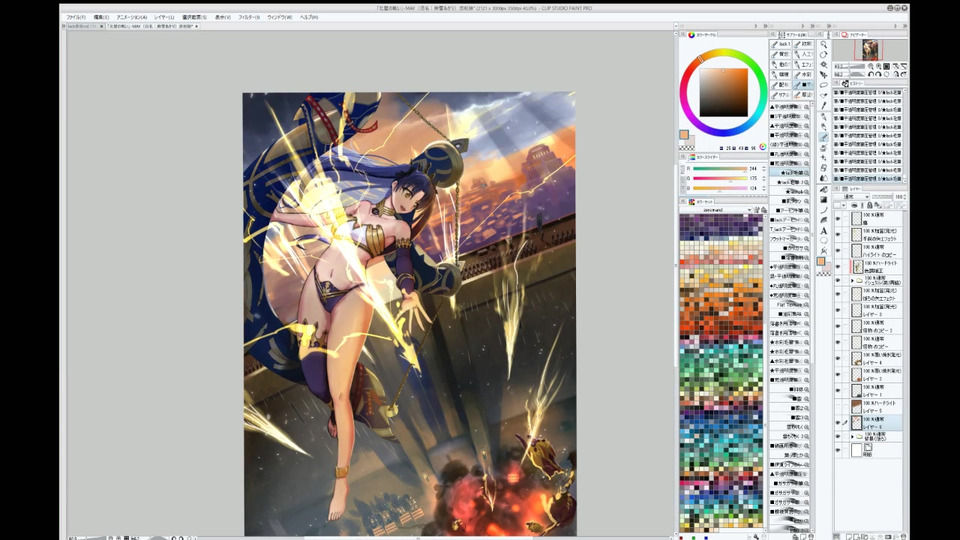Click Navigator reset rotation icon
Image resolution: width=960 pixels, height=540 pixels.
[887, 73]
